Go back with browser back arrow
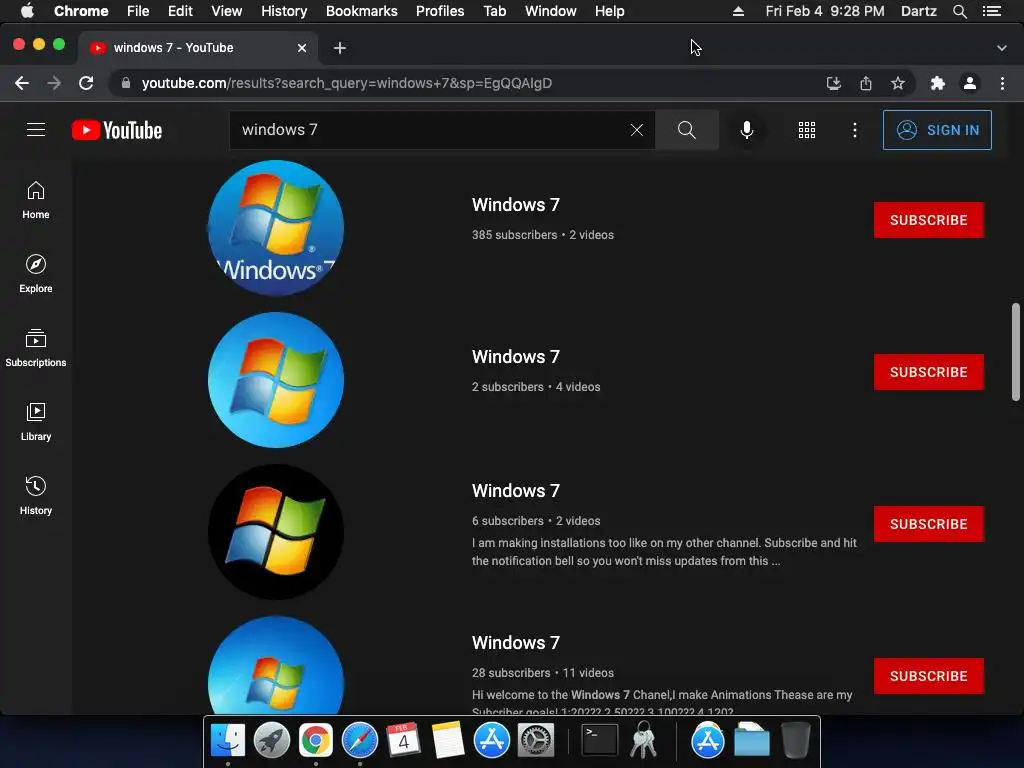The height and width of the screenshot is (768, 1024). pyautogui.click(x=22, y=83)
